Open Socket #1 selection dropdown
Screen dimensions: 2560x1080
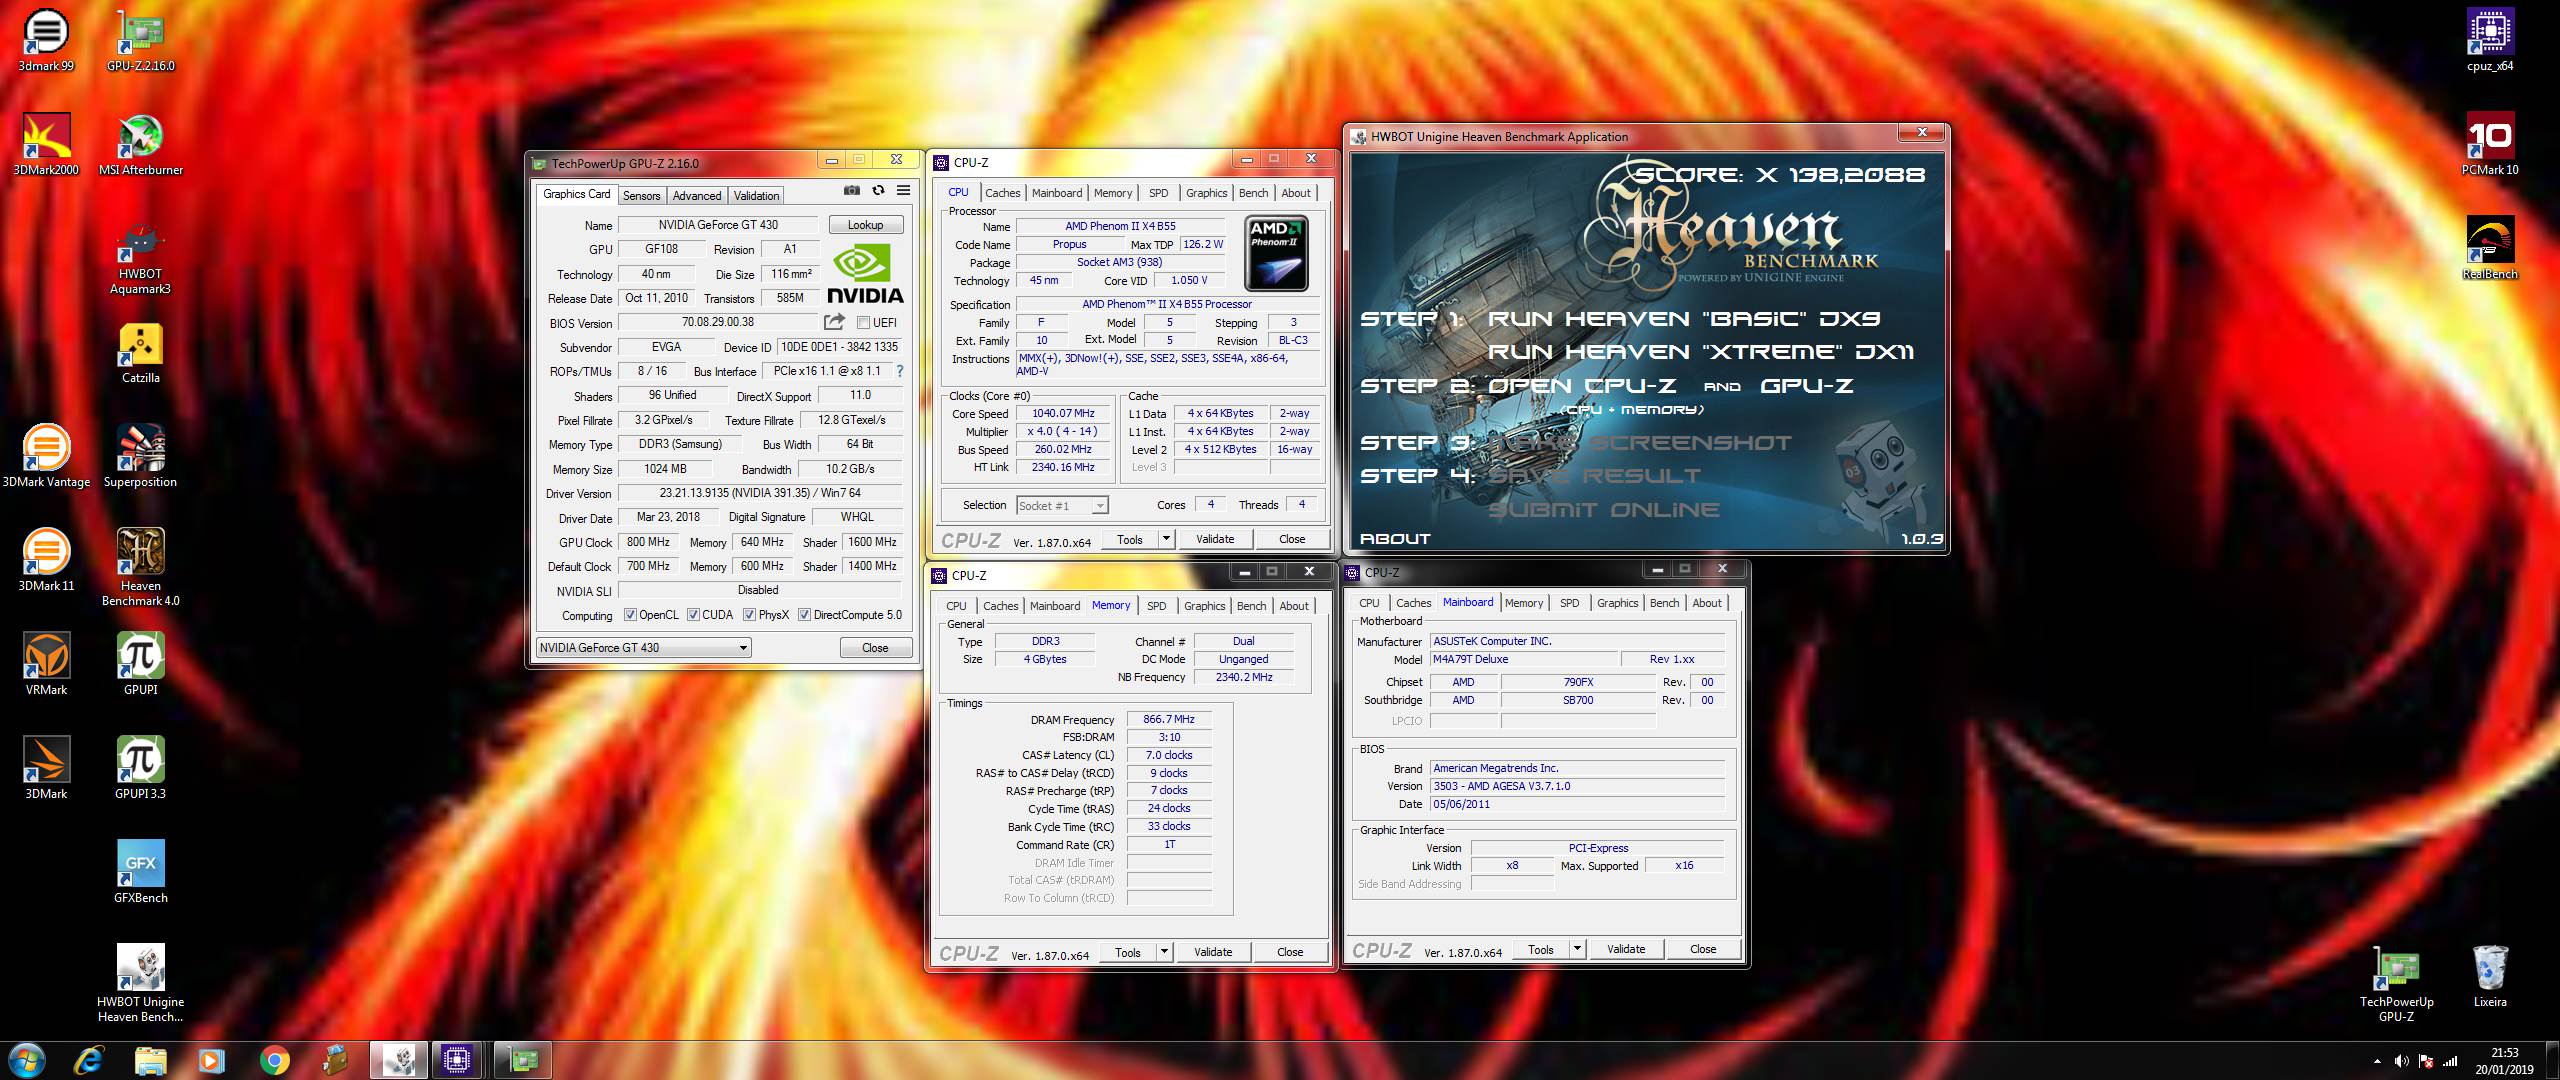point(1062,506)
